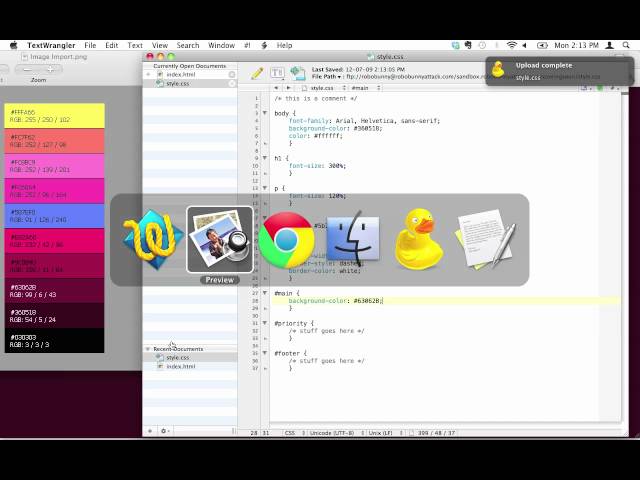The height and width of the screenshot is (480, 640).
Task: Click Cyberduck icon in upload notification
Action: pyautogui.click(x=498, y=69)
